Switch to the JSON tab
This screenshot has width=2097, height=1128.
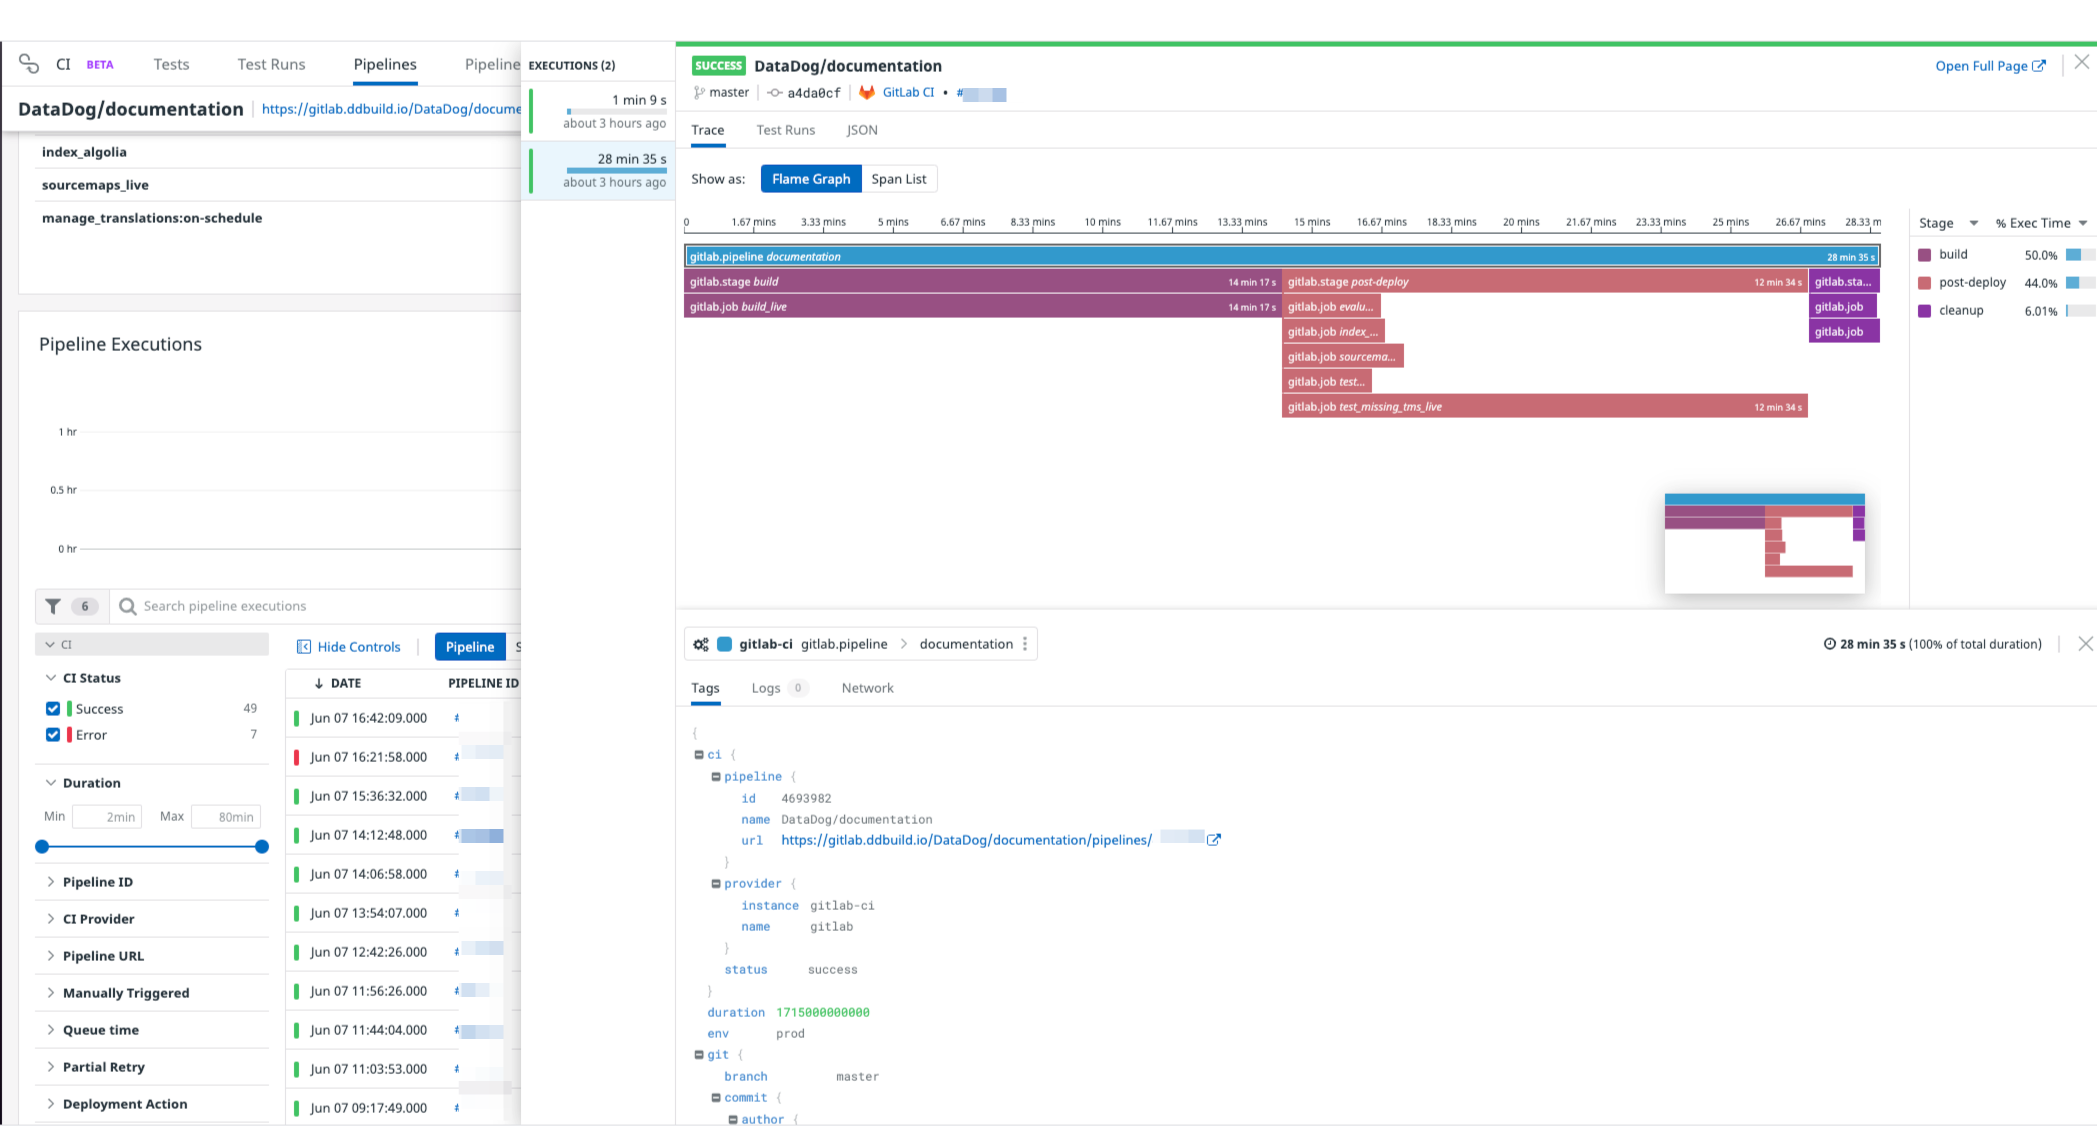(x=862, y=130)
